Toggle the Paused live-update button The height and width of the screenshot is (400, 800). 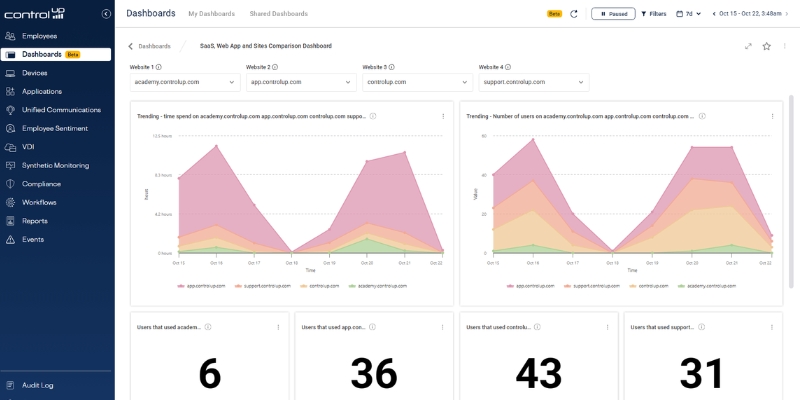(613, 14)
